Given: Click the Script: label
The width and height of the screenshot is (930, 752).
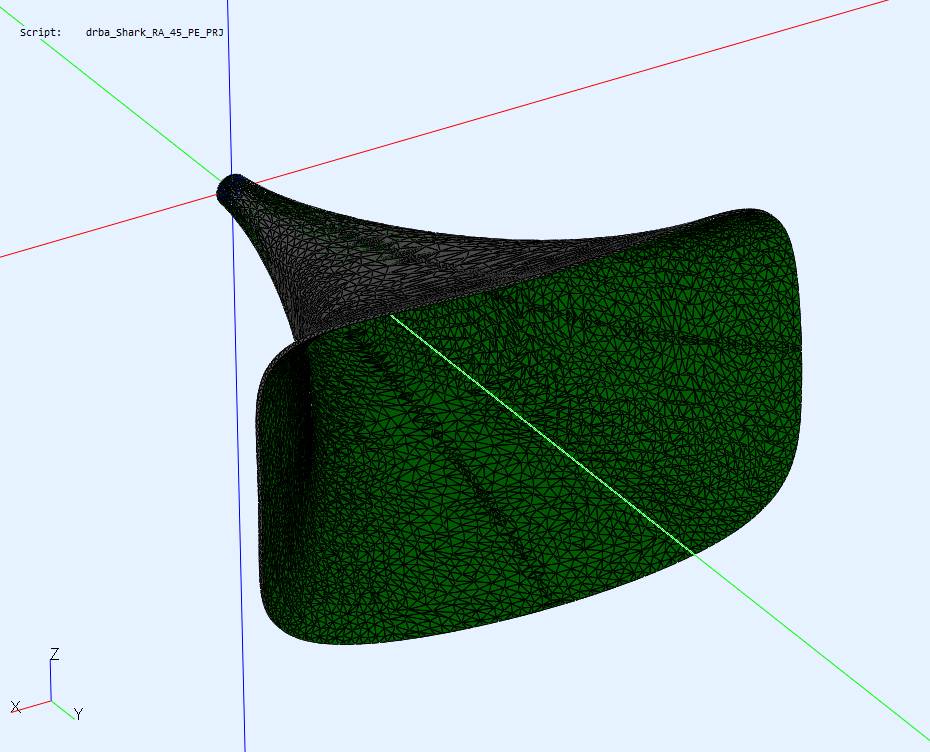Looking at the screenshot, I should coord(40,33).
